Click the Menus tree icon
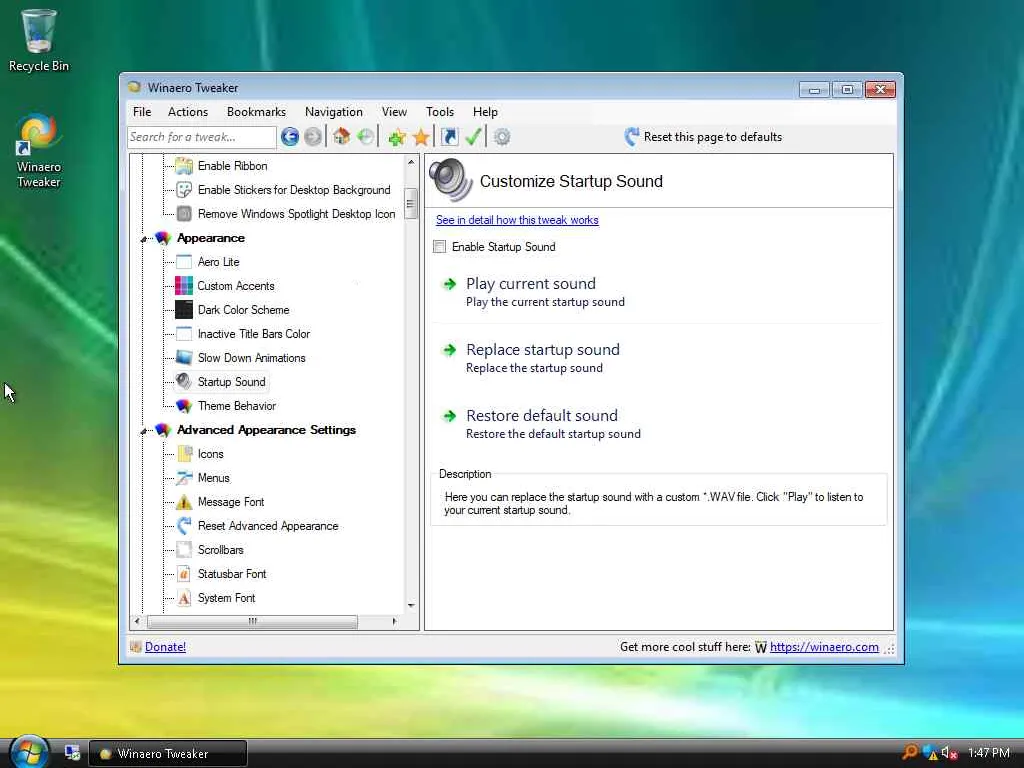Image resolution: width=1024 pixels, height=768 pixels. coord(184,478)
